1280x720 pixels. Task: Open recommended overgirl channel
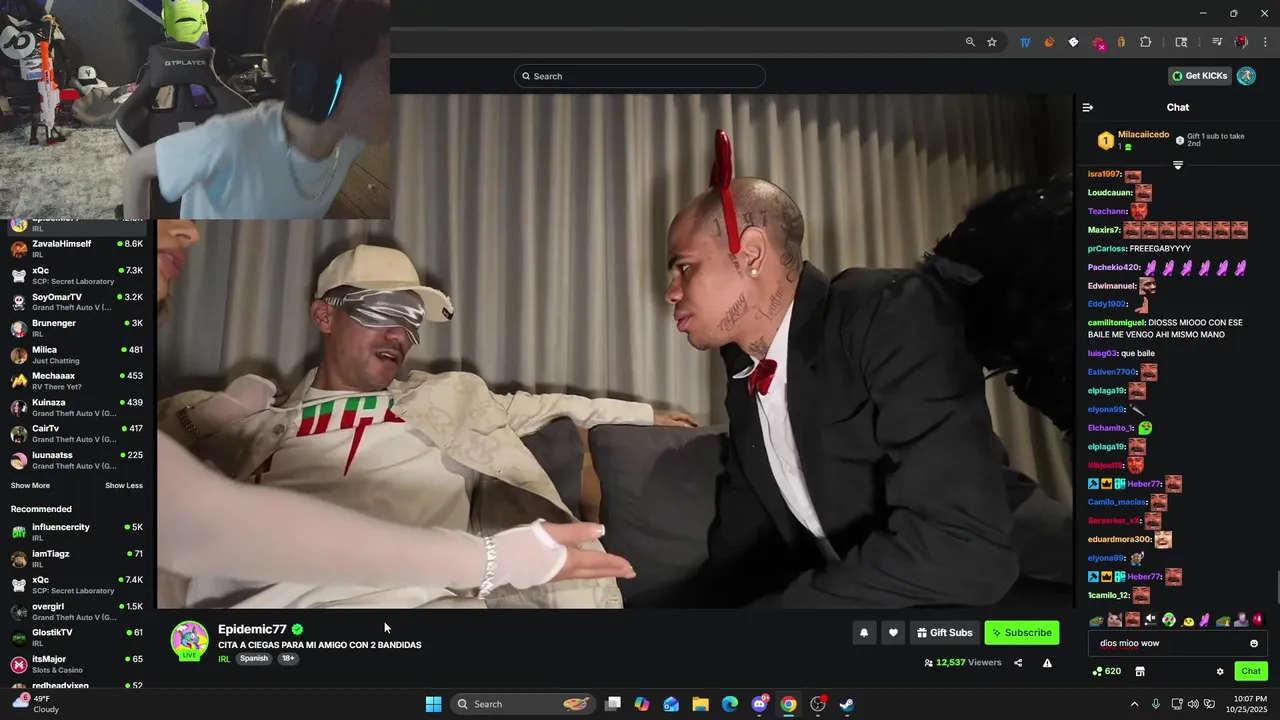tap(77, 612)
